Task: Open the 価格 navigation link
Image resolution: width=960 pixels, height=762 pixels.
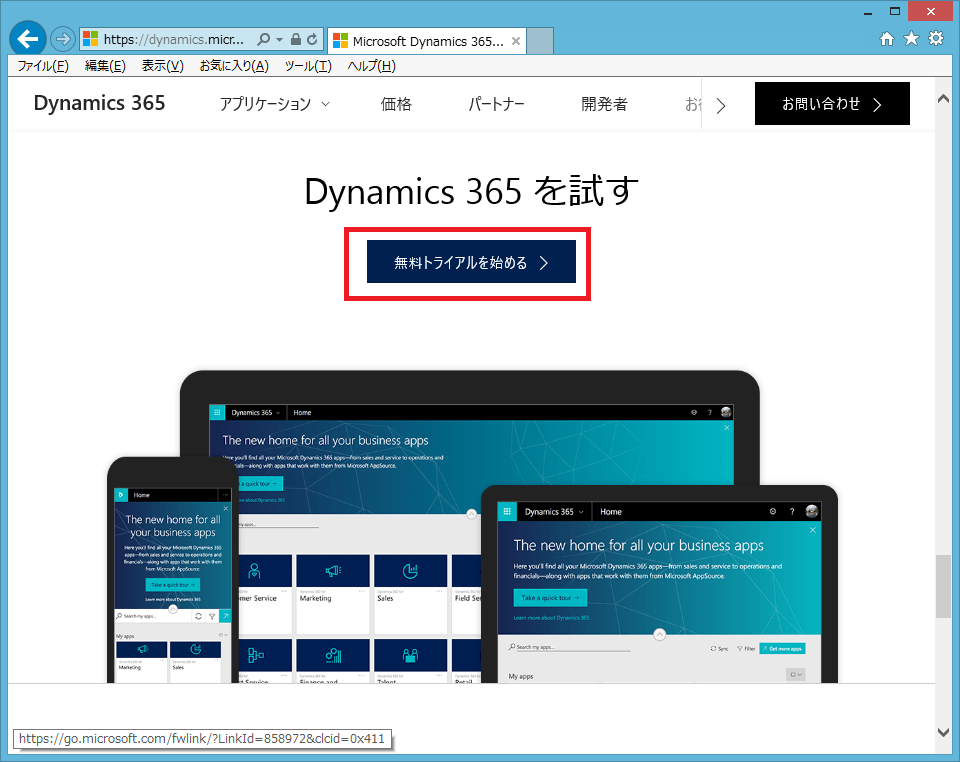Action: point(396,104)
